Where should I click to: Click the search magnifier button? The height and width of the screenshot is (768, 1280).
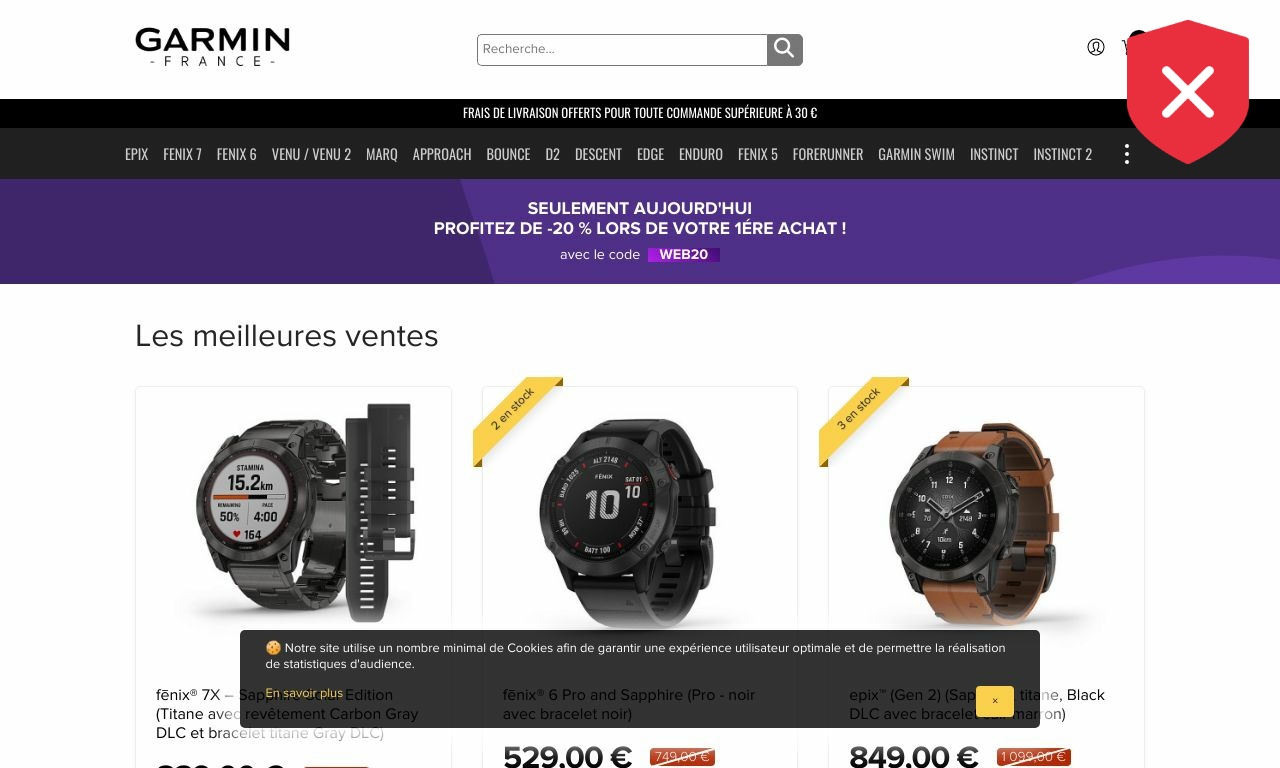[x=785, y=49]
